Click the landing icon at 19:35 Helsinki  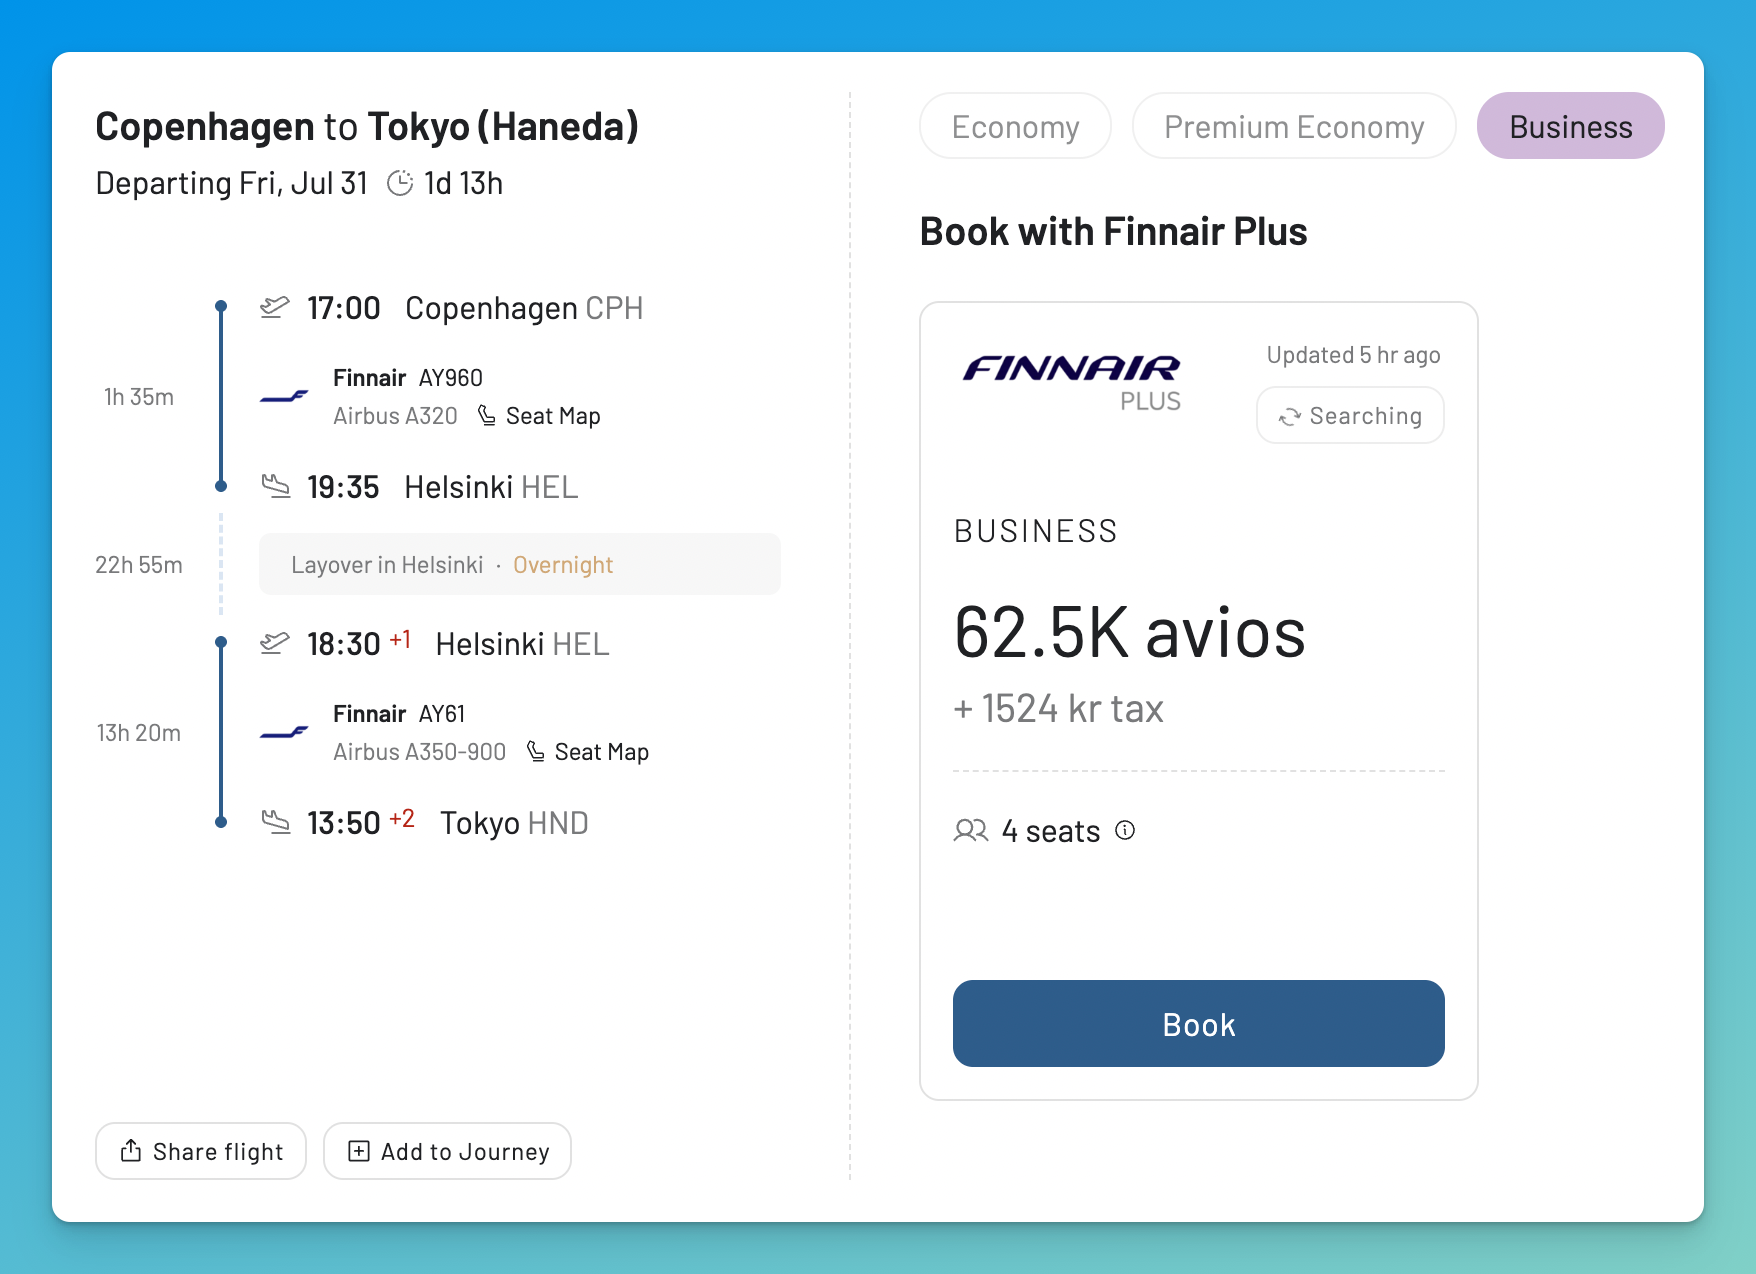(x=275, y=486)
